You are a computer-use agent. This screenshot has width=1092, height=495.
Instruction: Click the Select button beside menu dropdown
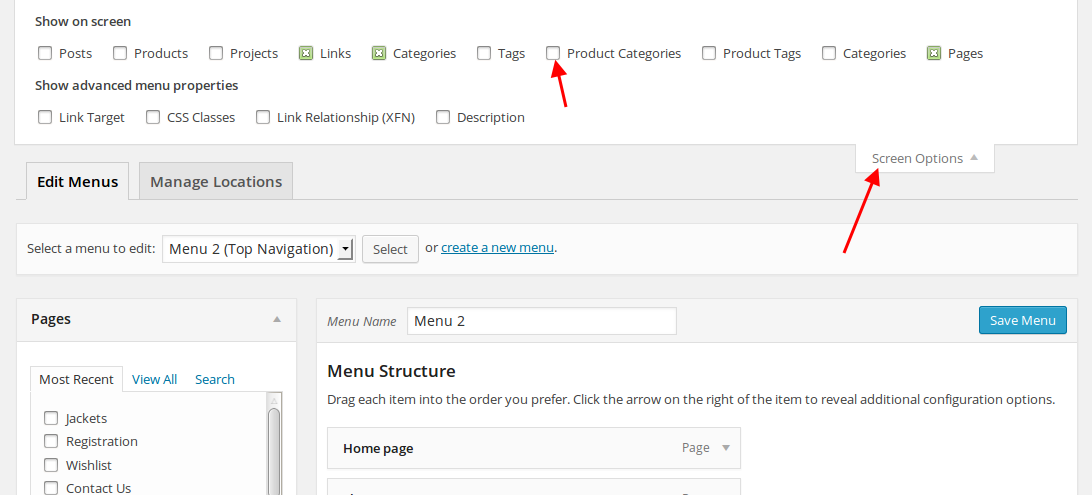390,249
